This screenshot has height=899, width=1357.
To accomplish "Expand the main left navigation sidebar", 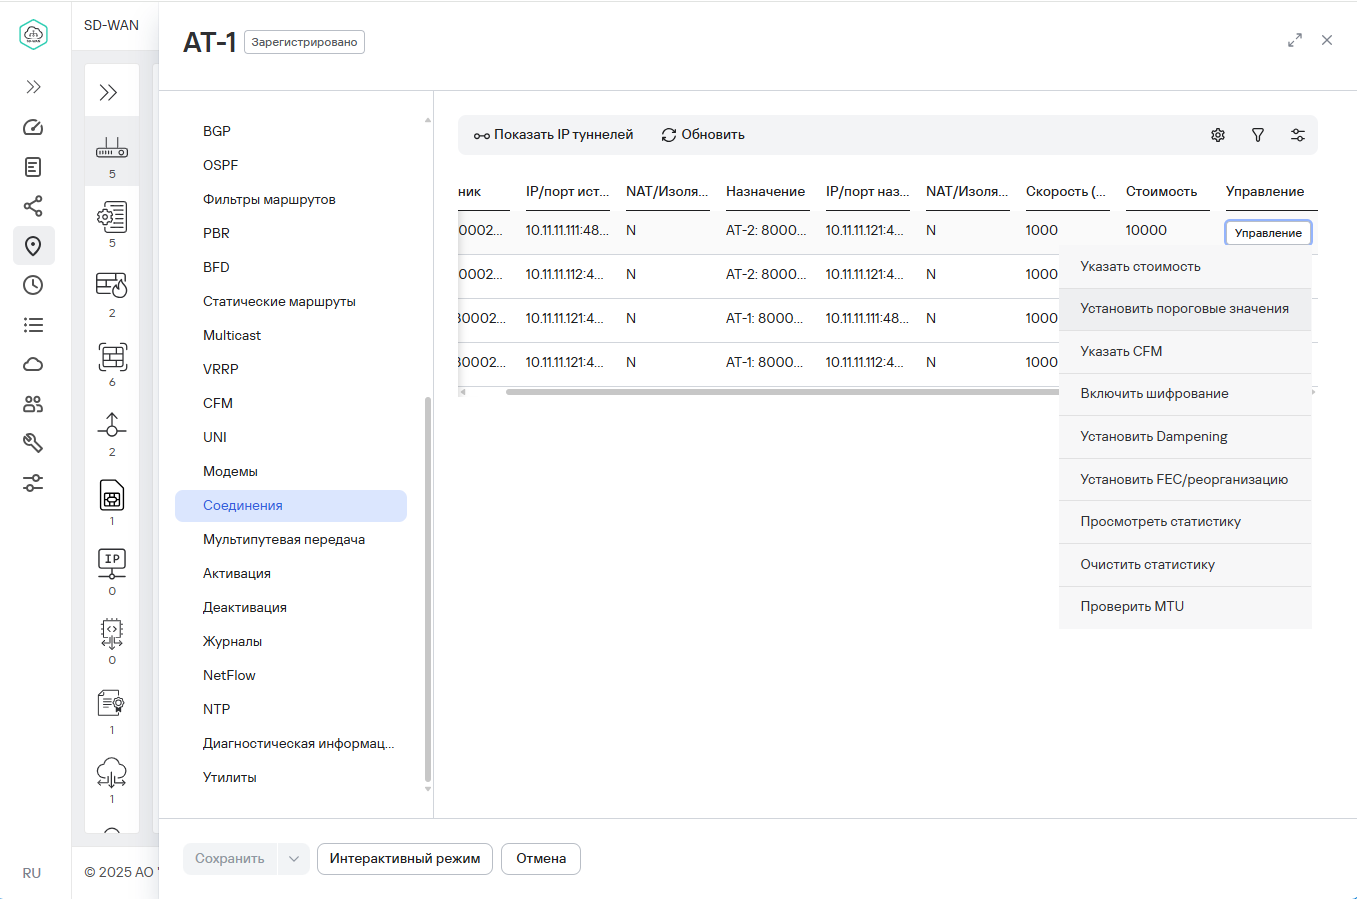I will coord(33,87).
